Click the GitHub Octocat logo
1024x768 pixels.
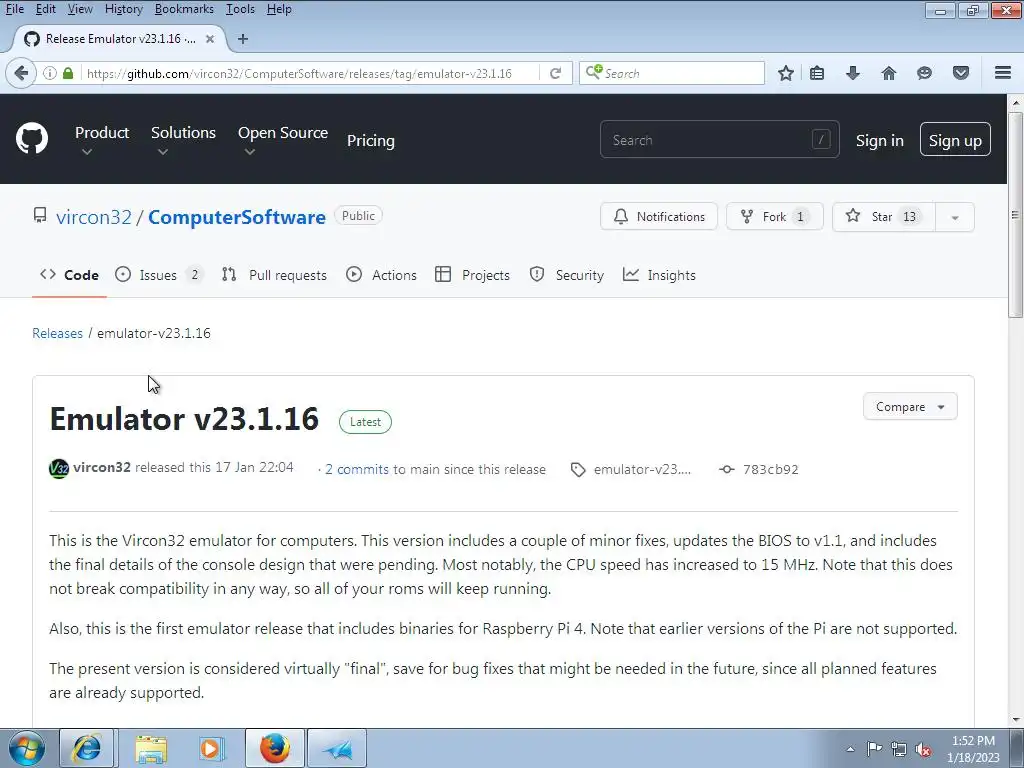click(31, 138)
